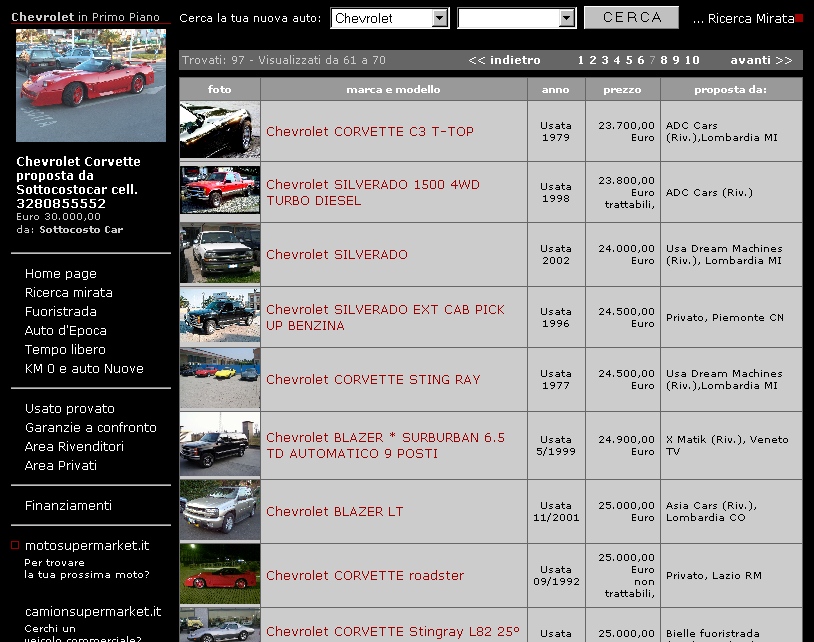Open the Chevrolet CORVETTE roadster listing

tap(365, 576)
